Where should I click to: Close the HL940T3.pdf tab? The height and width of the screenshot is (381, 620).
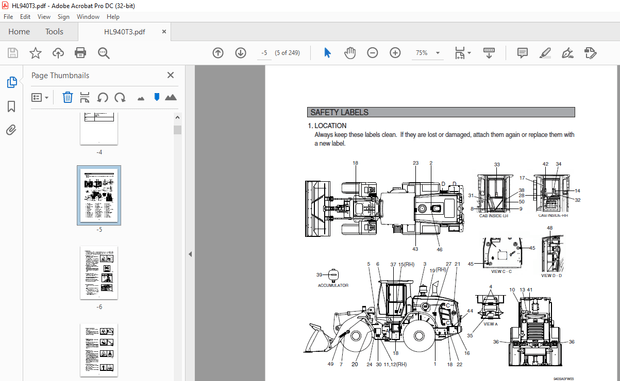164,32
